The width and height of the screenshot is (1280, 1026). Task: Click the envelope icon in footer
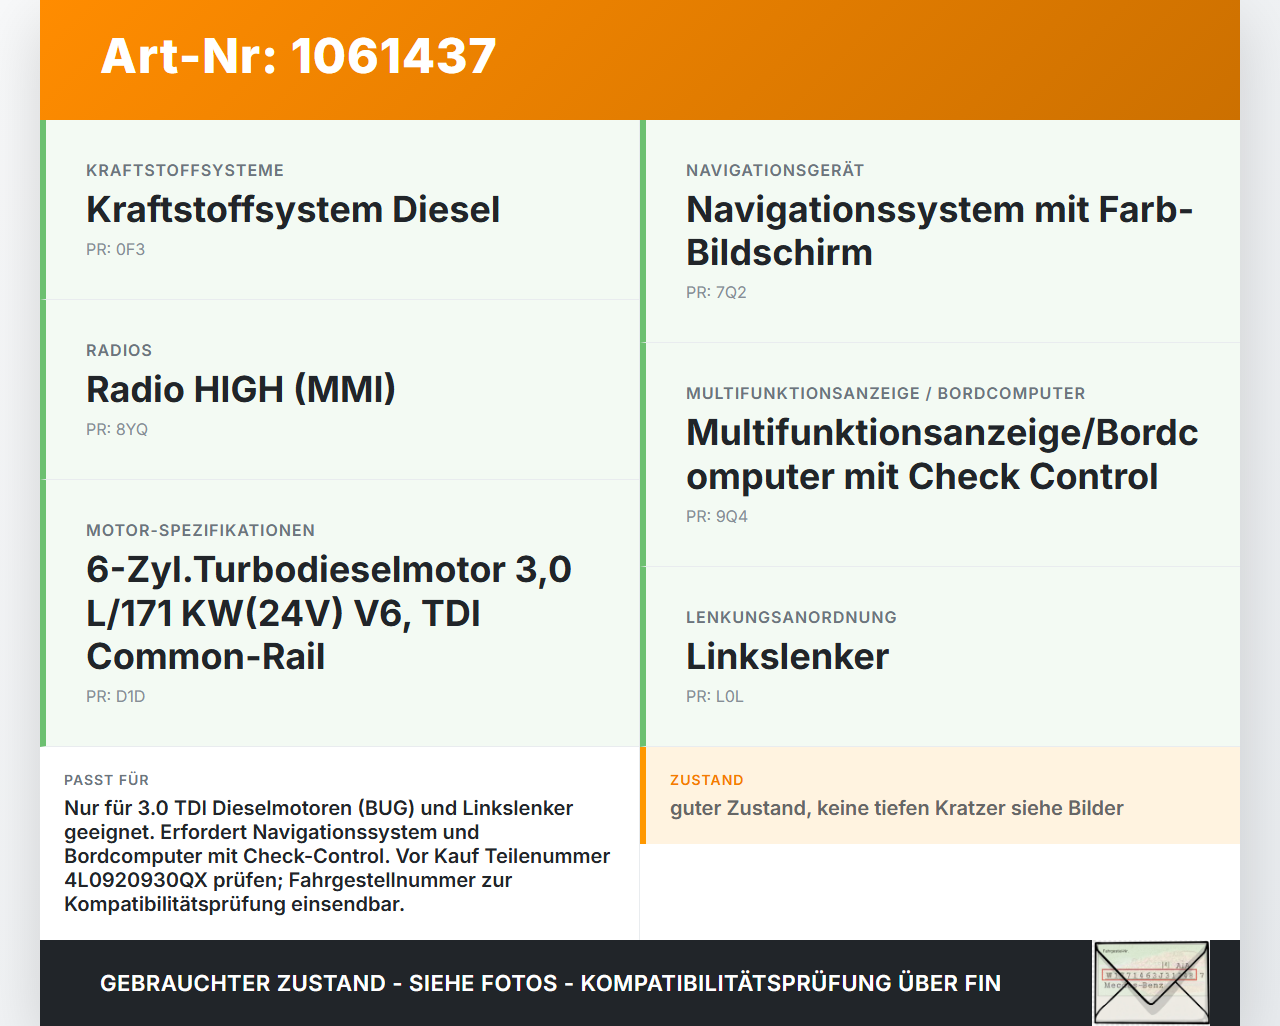pos(1151,983)
